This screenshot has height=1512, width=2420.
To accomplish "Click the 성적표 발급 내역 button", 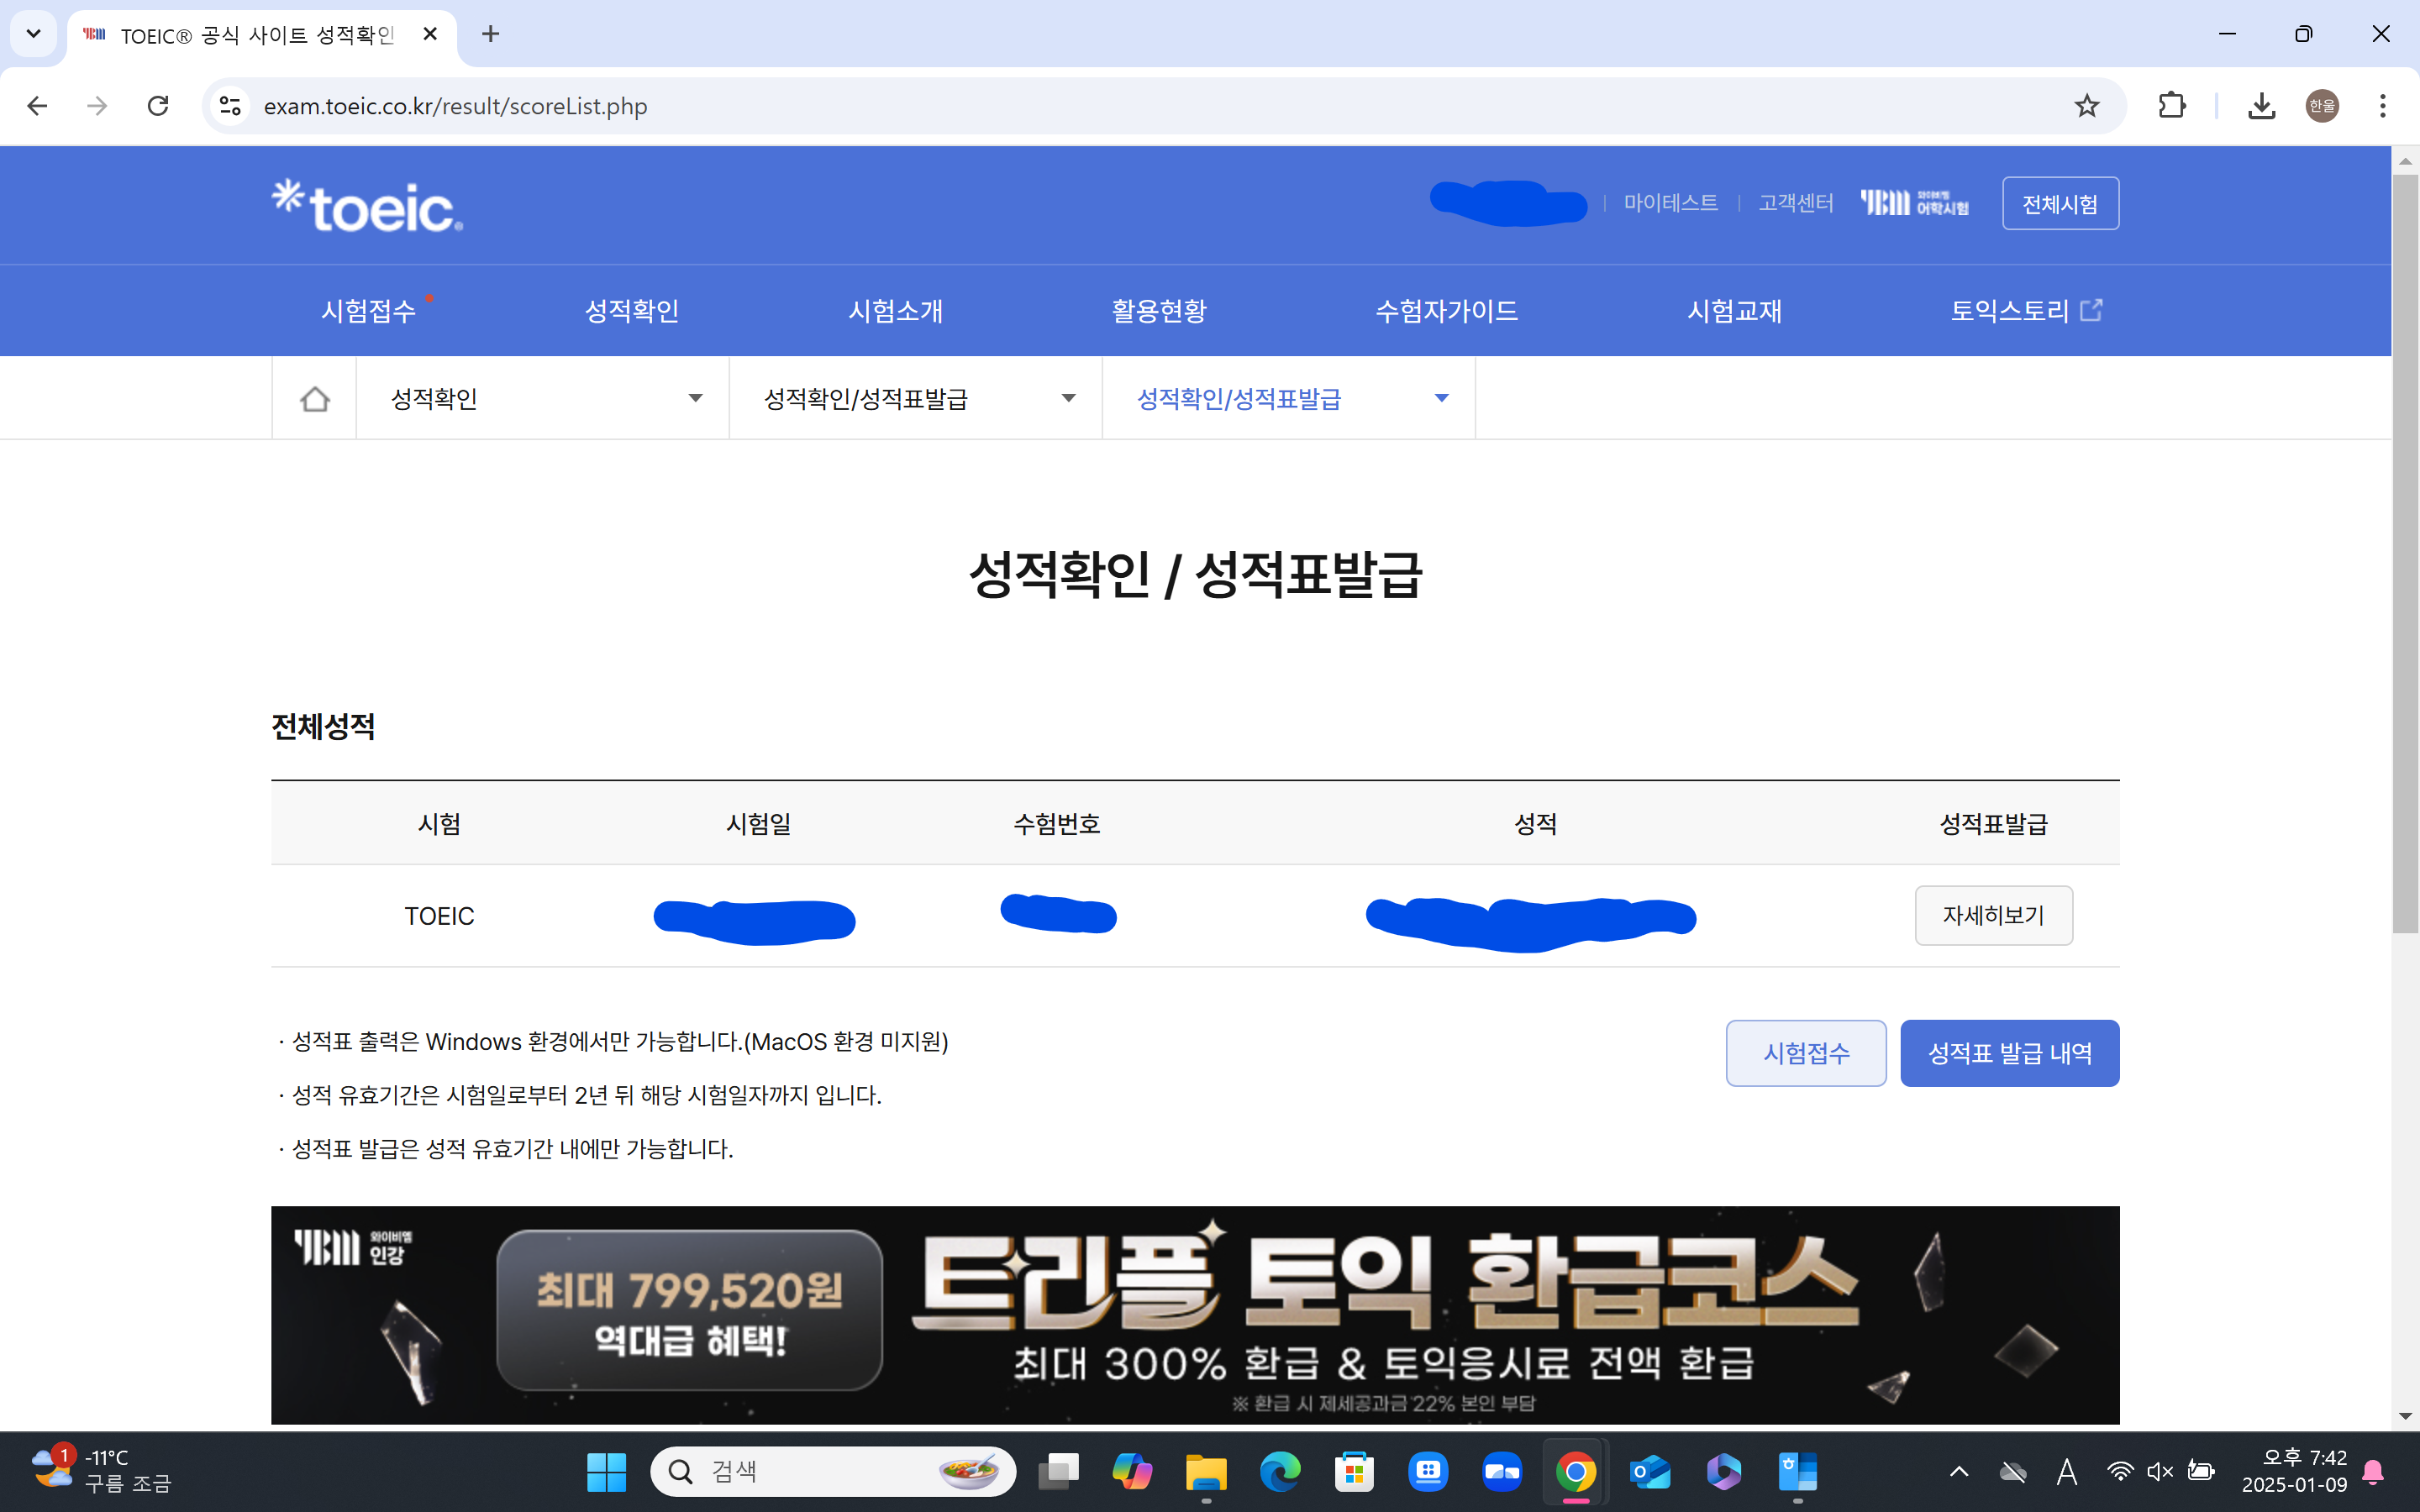I will 2009,1053.
